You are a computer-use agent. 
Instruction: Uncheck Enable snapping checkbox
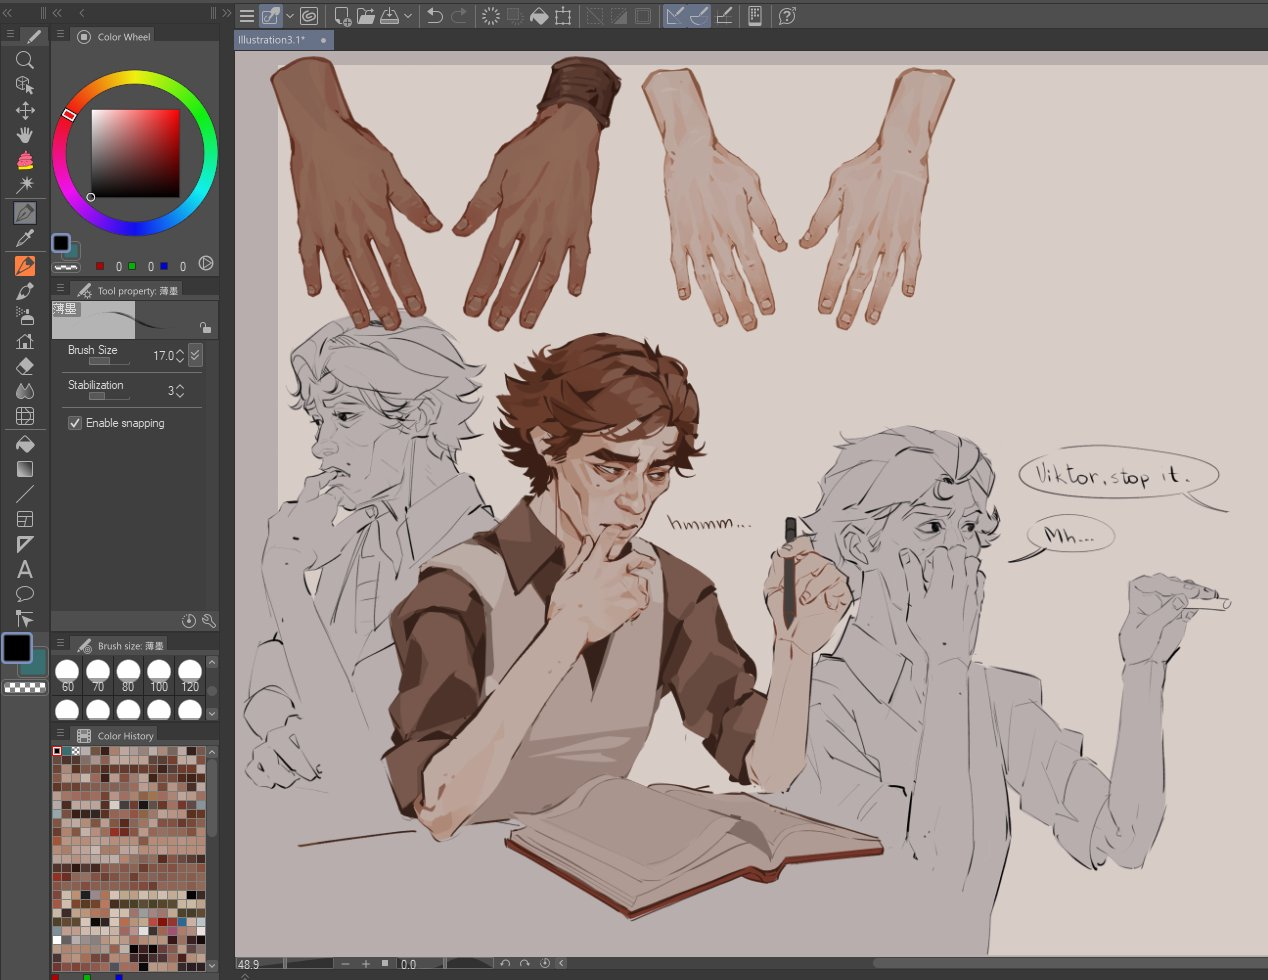pos(75,423)
